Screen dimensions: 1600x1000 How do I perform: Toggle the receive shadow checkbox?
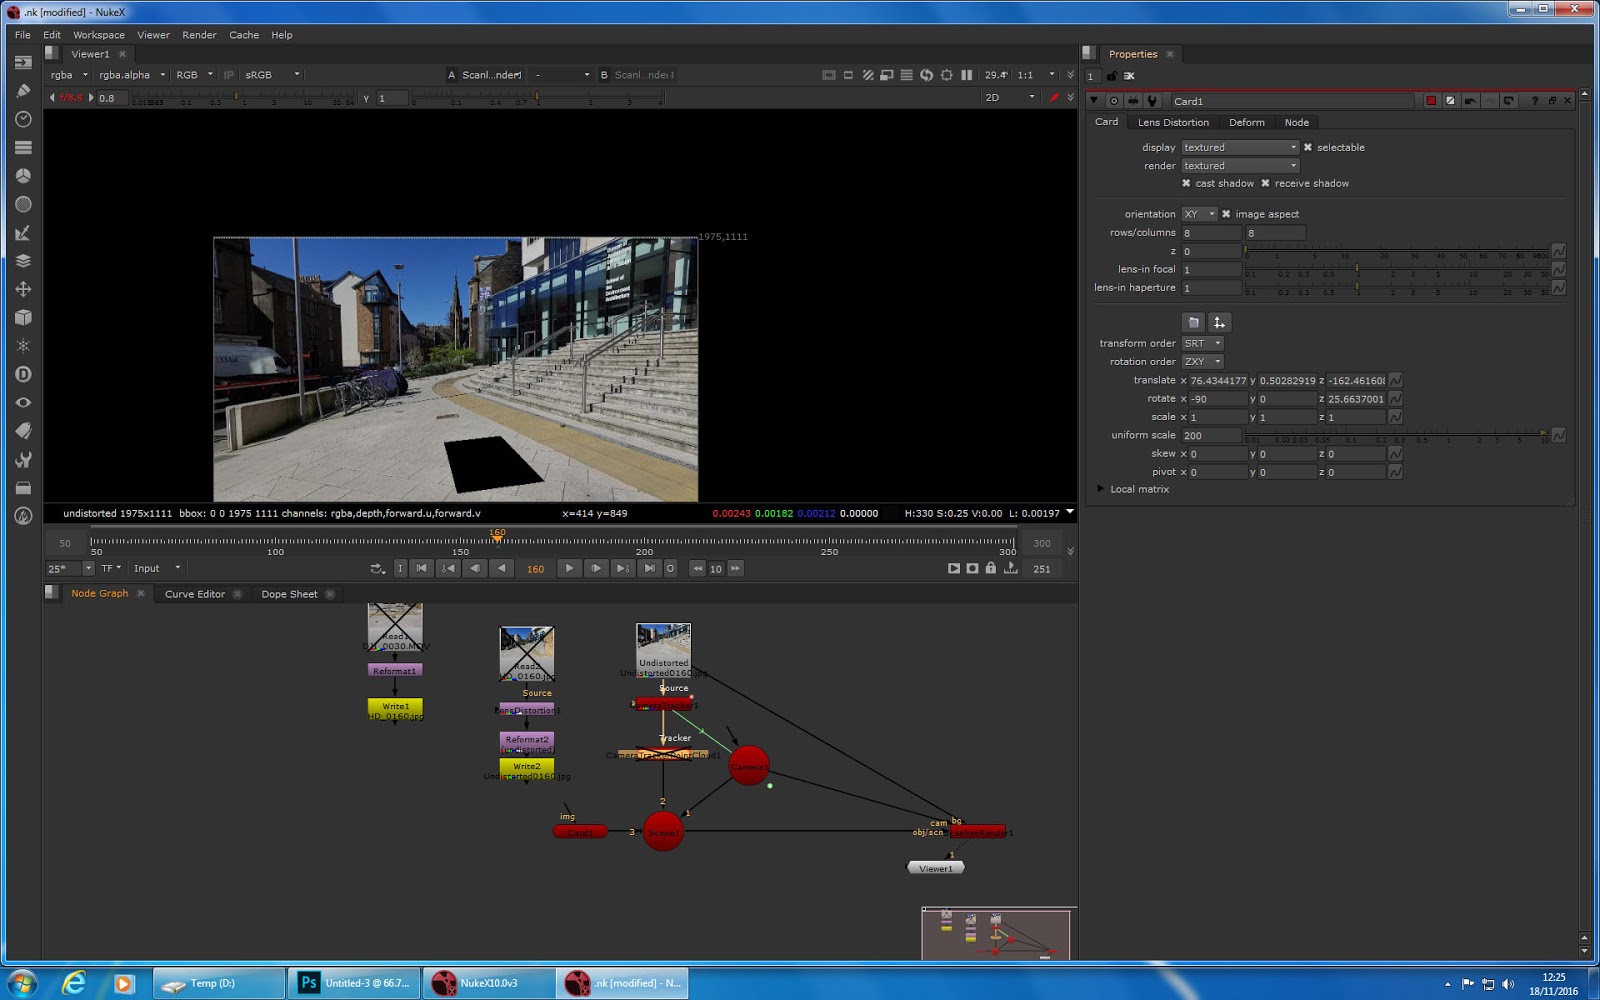click(1265, 183)
